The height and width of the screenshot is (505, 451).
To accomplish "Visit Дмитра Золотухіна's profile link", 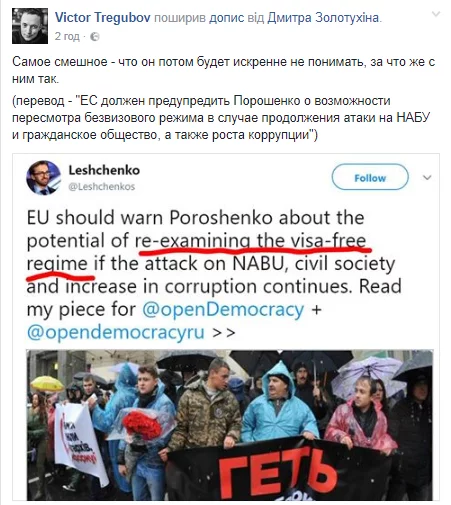I will pos(323,17).
